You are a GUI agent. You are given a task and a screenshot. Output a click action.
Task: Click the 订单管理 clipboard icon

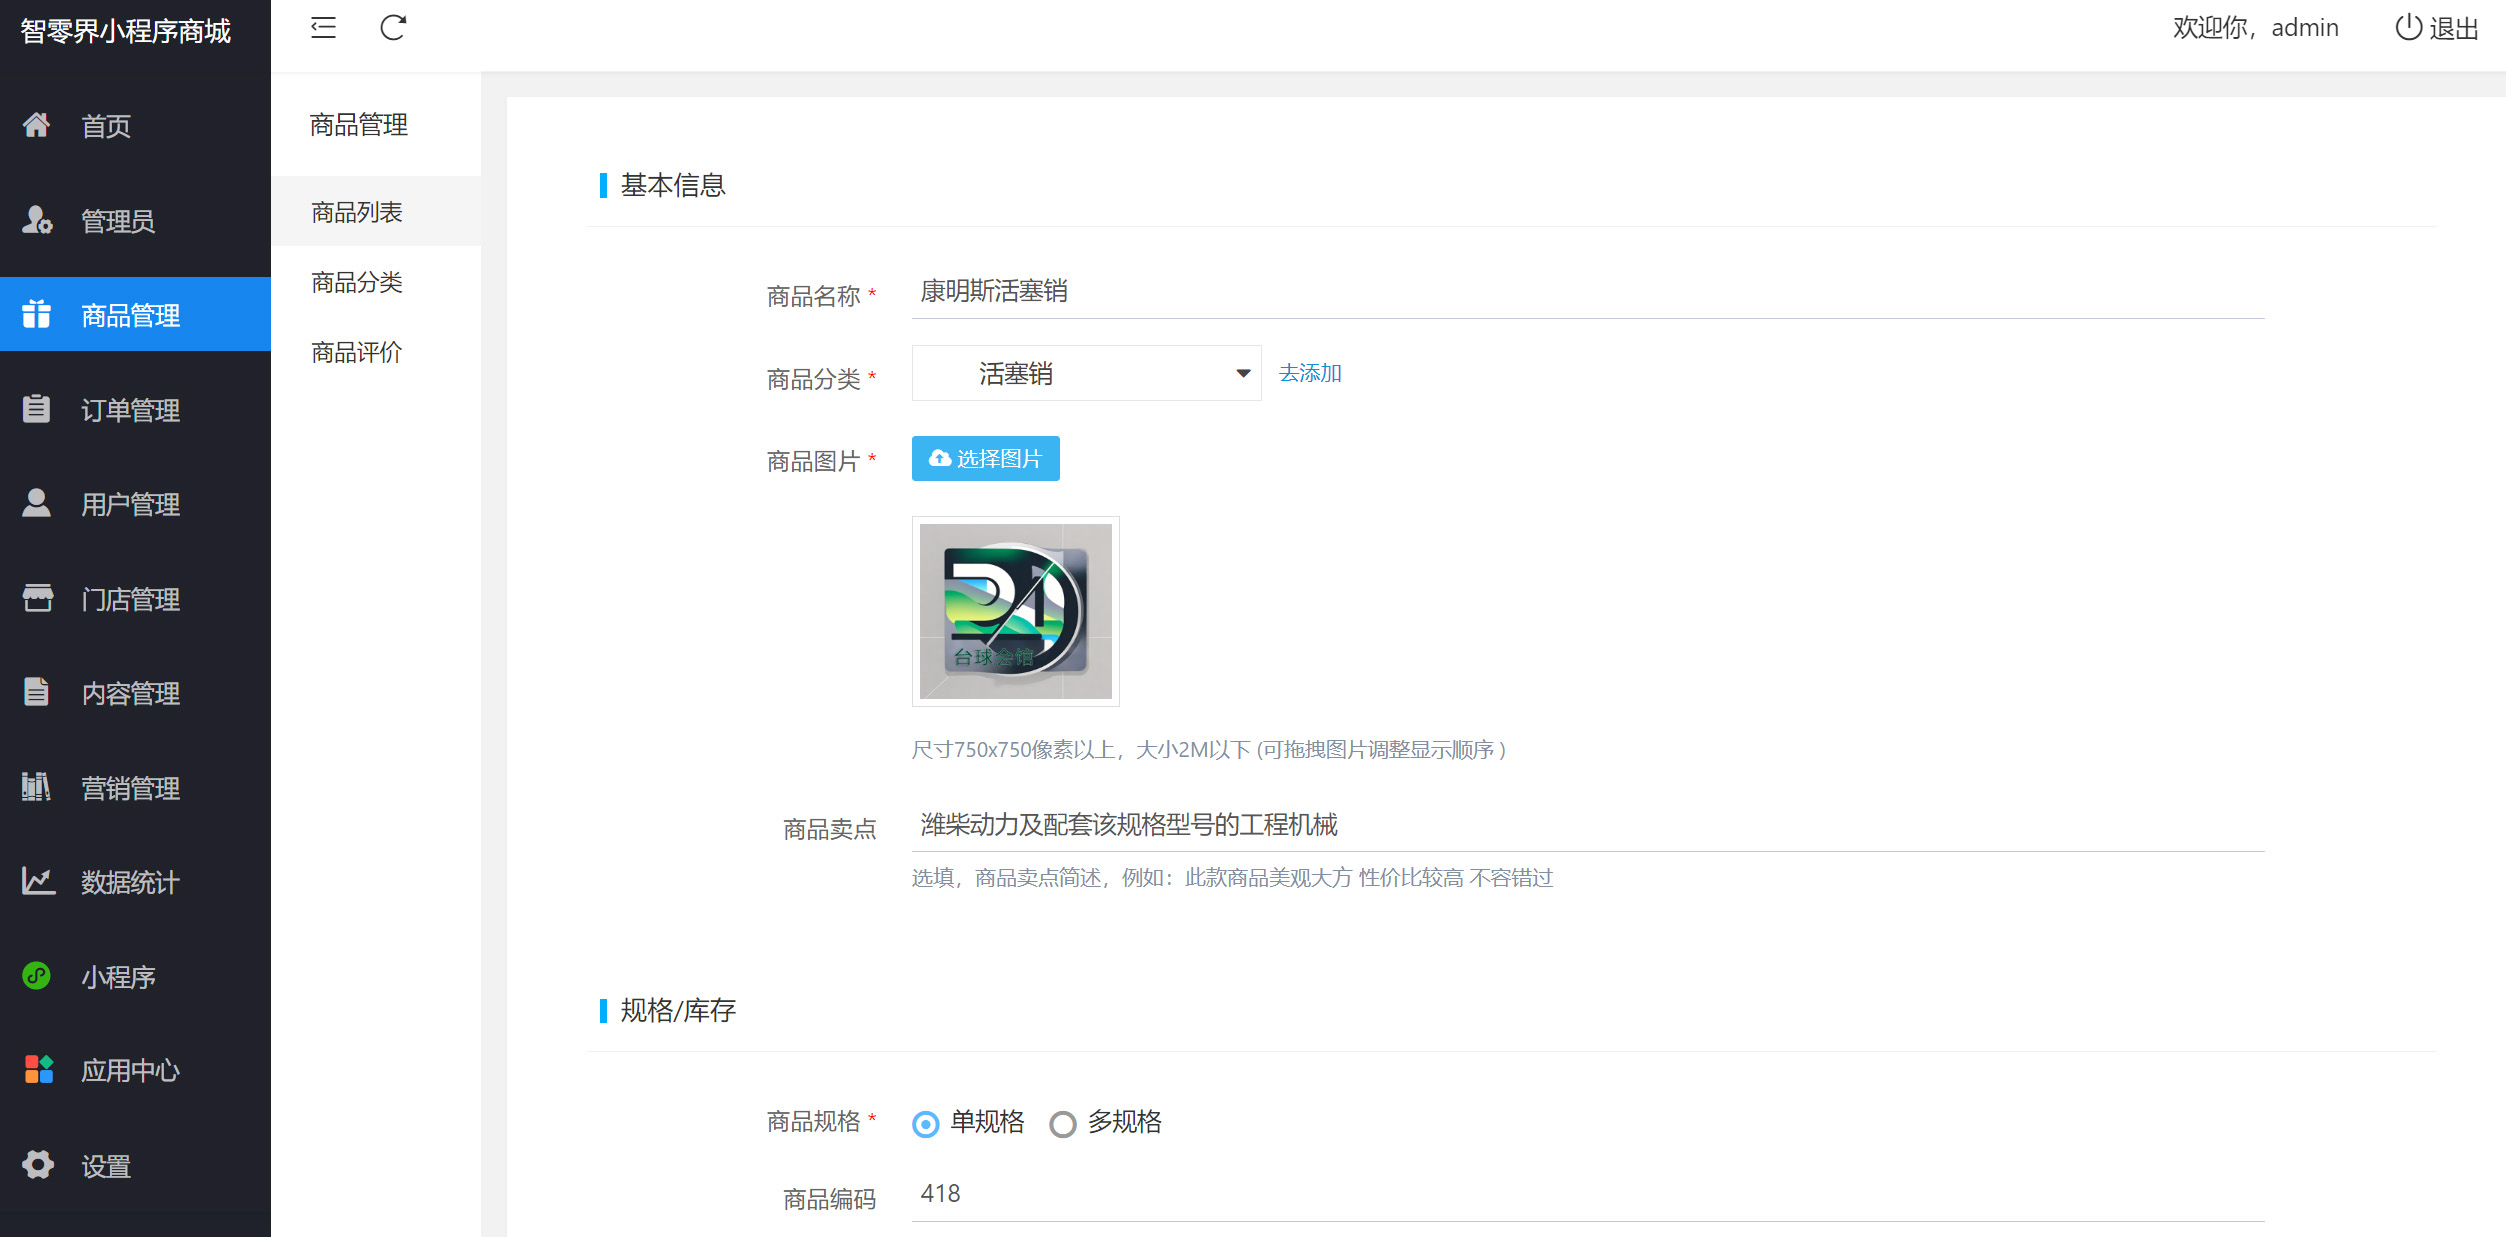point(37,409)
